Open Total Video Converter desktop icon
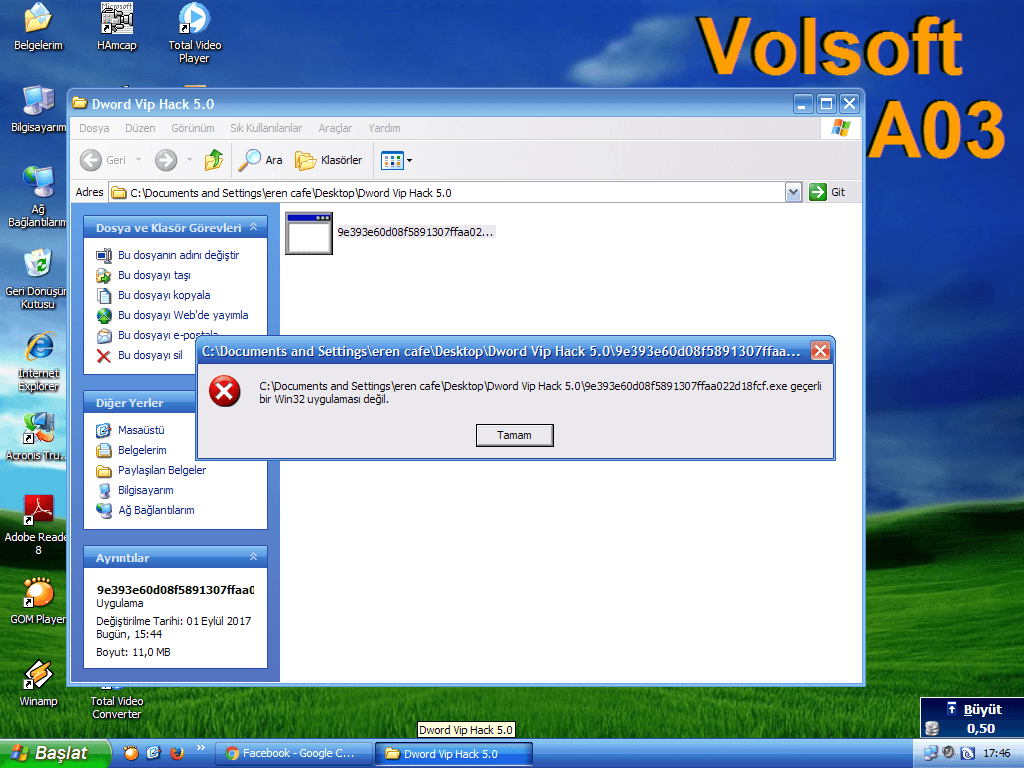This screenshot has height=768, width=1024. pos(117,703)
